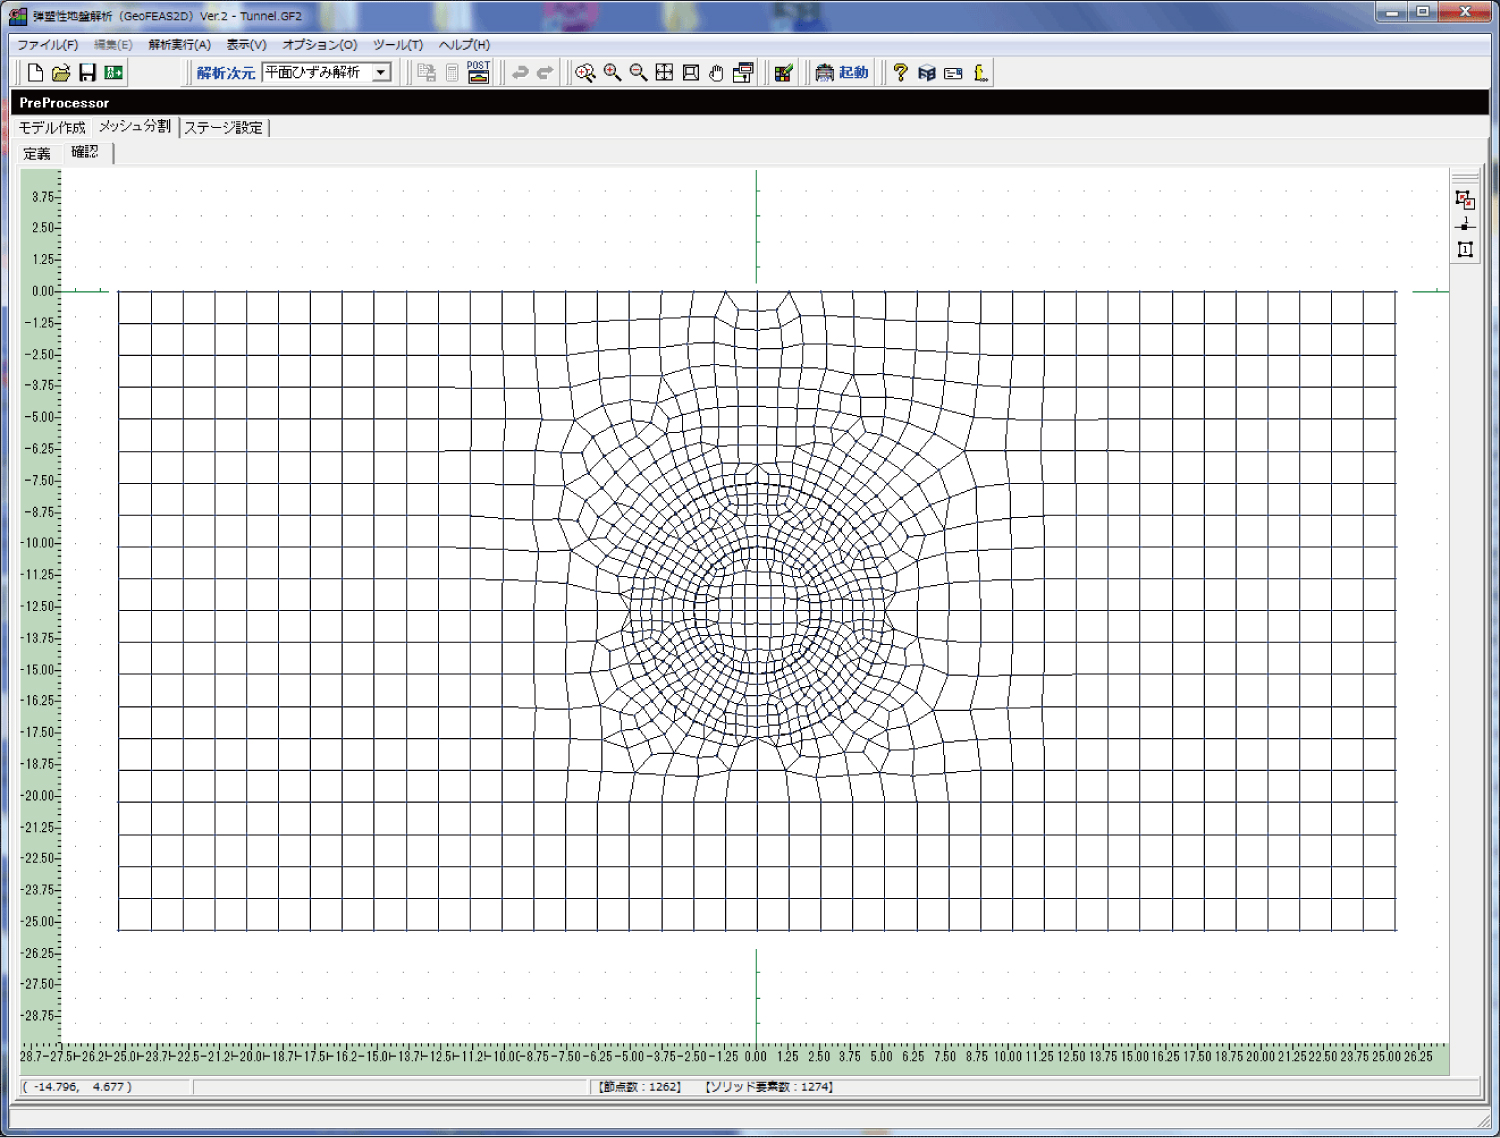
Task: Select the zoom out magnifier tool
Action: click(x=638, y=73)
